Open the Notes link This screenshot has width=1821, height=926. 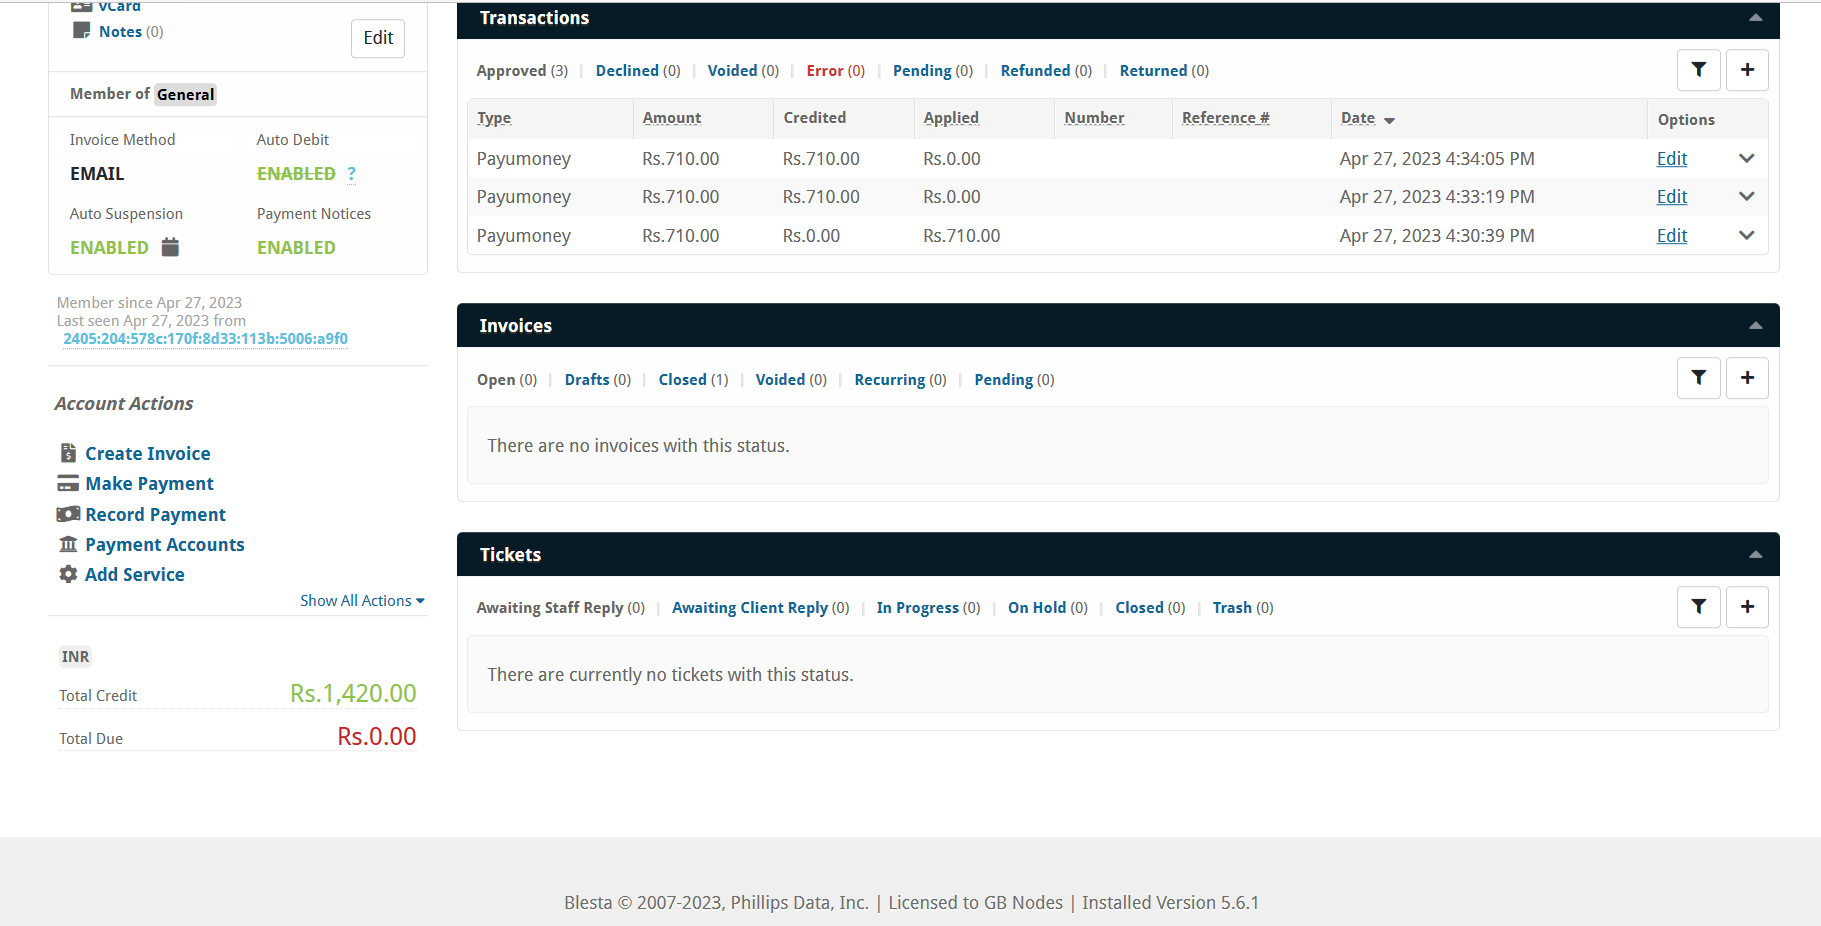120,32
